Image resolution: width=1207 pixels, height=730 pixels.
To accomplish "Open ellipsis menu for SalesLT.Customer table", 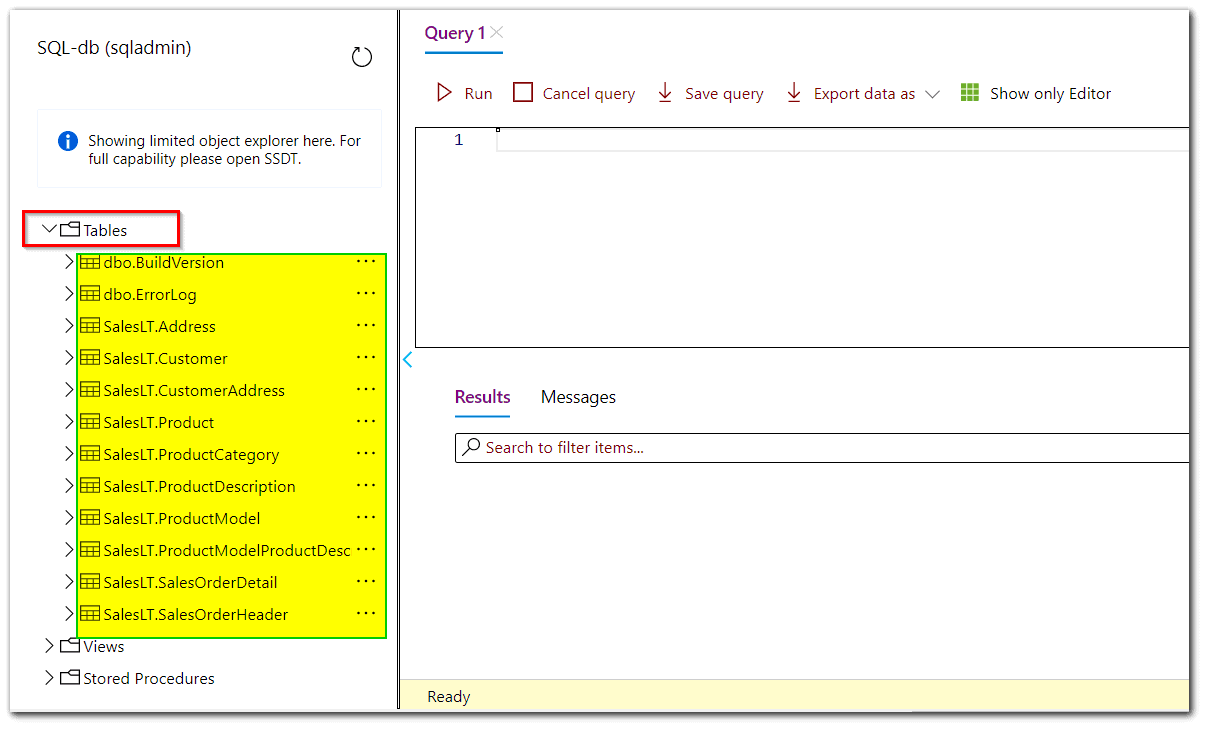I will pos(365,357).
